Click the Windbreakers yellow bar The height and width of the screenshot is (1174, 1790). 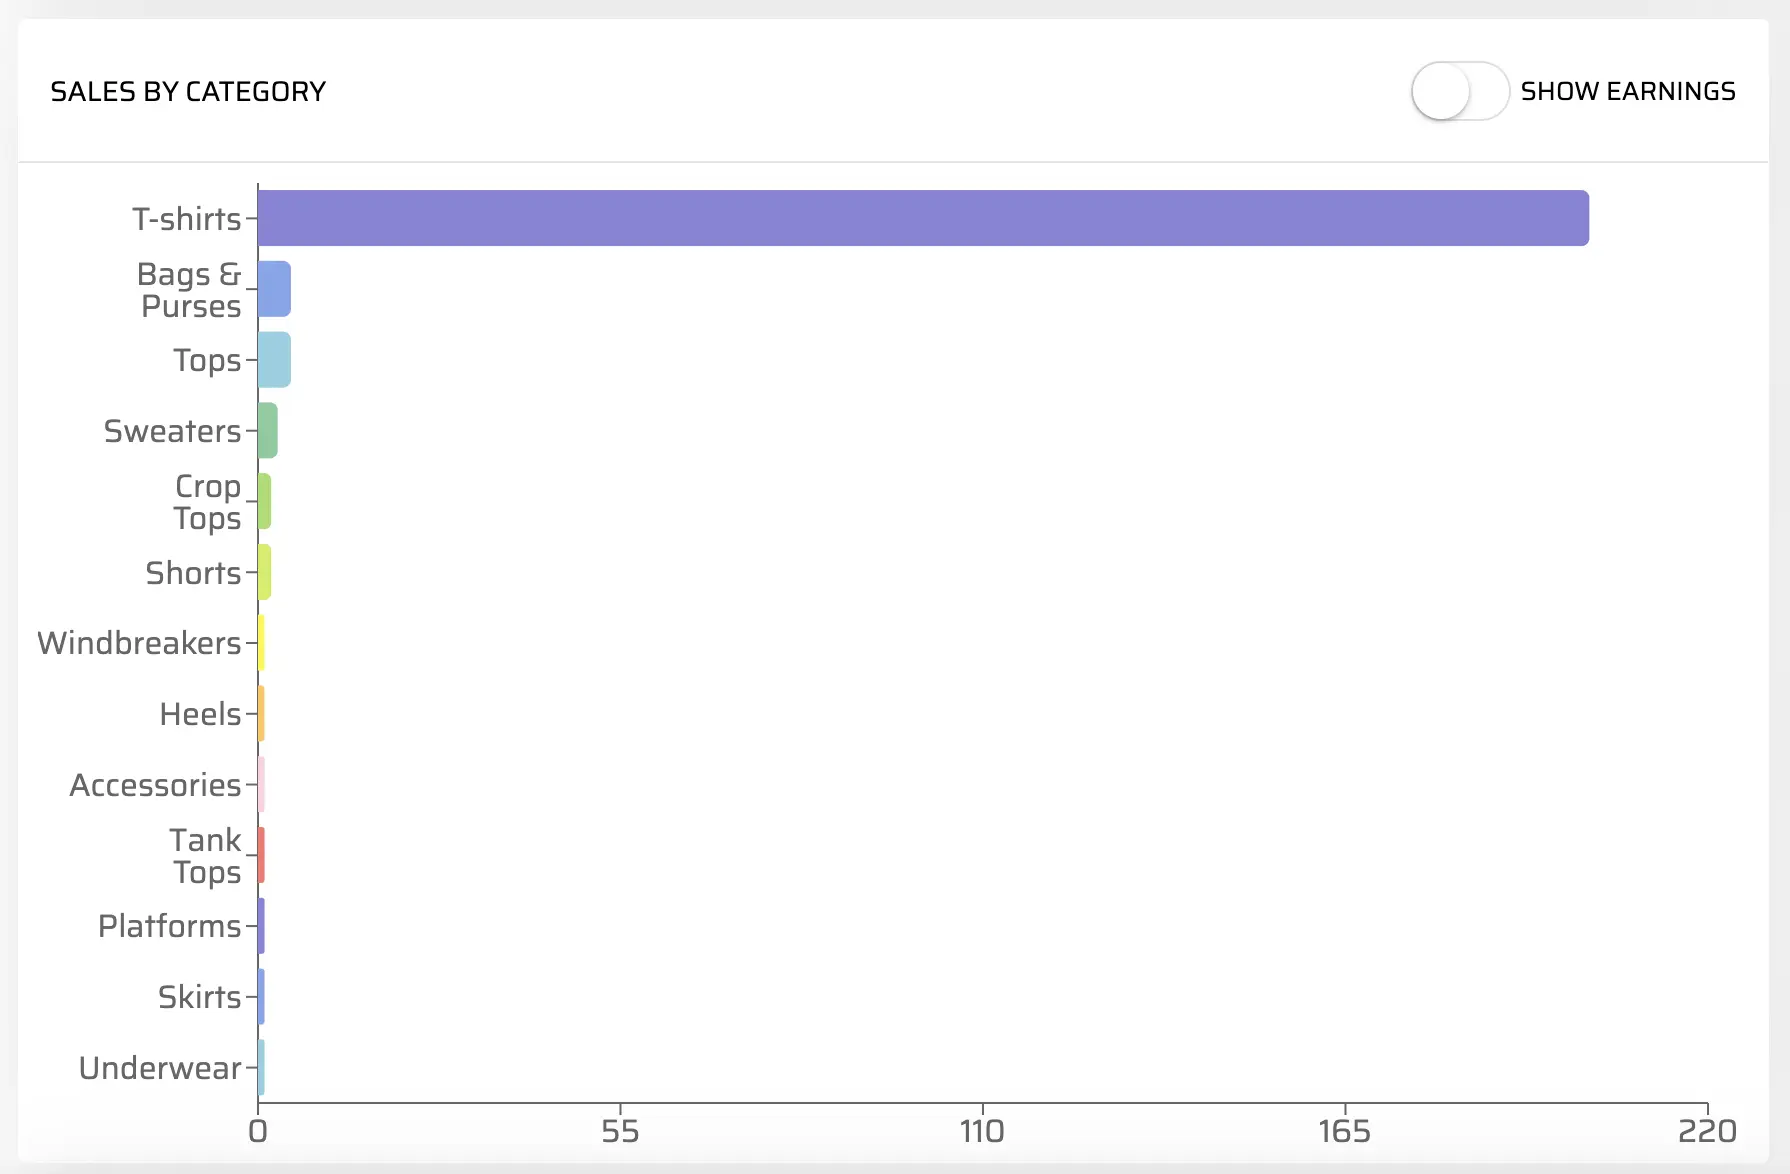point(261,643)
